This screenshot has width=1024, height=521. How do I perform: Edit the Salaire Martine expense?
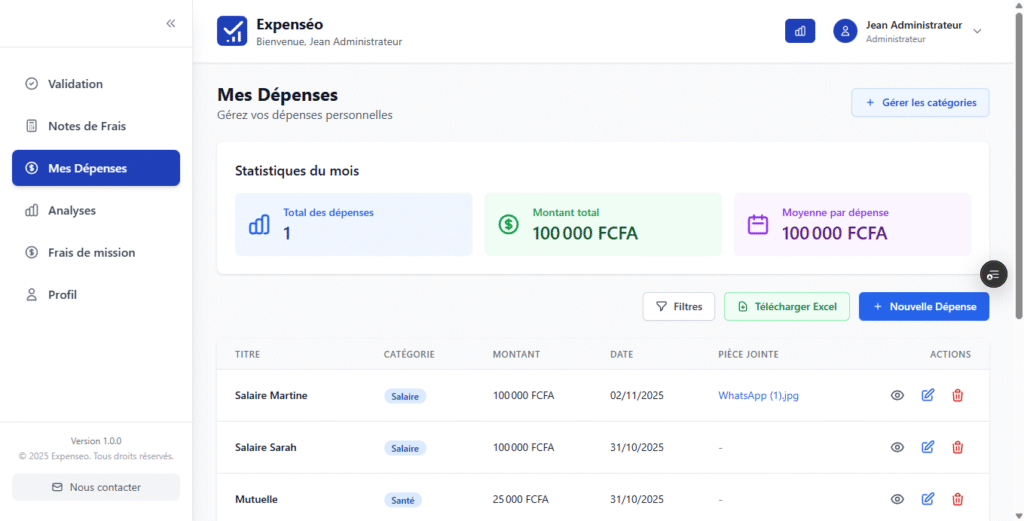pos(927,395)
